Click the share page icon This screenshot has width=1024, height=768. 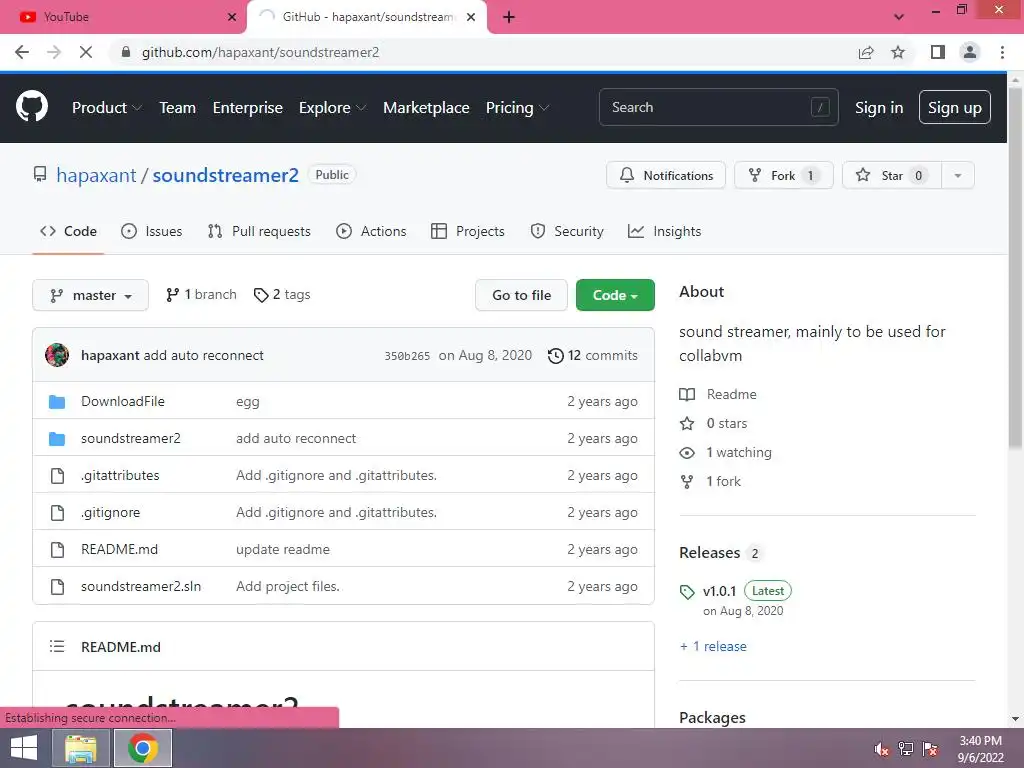[x=866, y=52]
